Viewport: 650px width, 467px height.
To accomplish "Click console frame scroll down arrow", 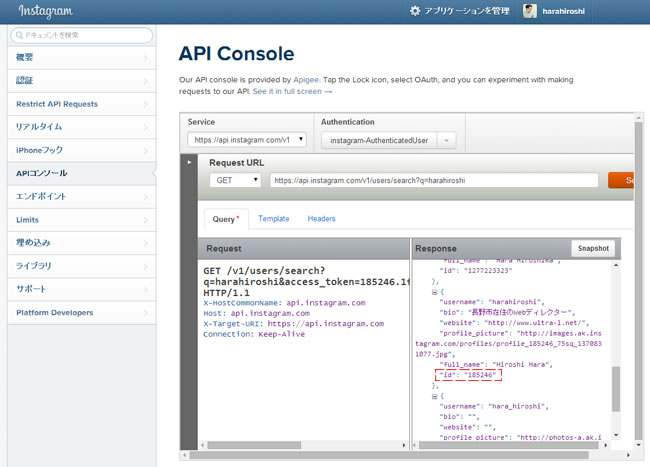I will point(638,445).
